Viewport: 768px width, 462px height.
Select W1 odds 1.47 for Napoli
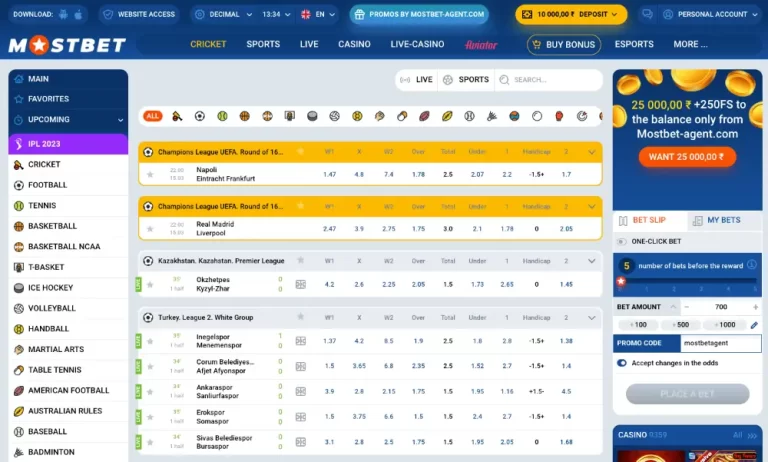tap(330, 174)
